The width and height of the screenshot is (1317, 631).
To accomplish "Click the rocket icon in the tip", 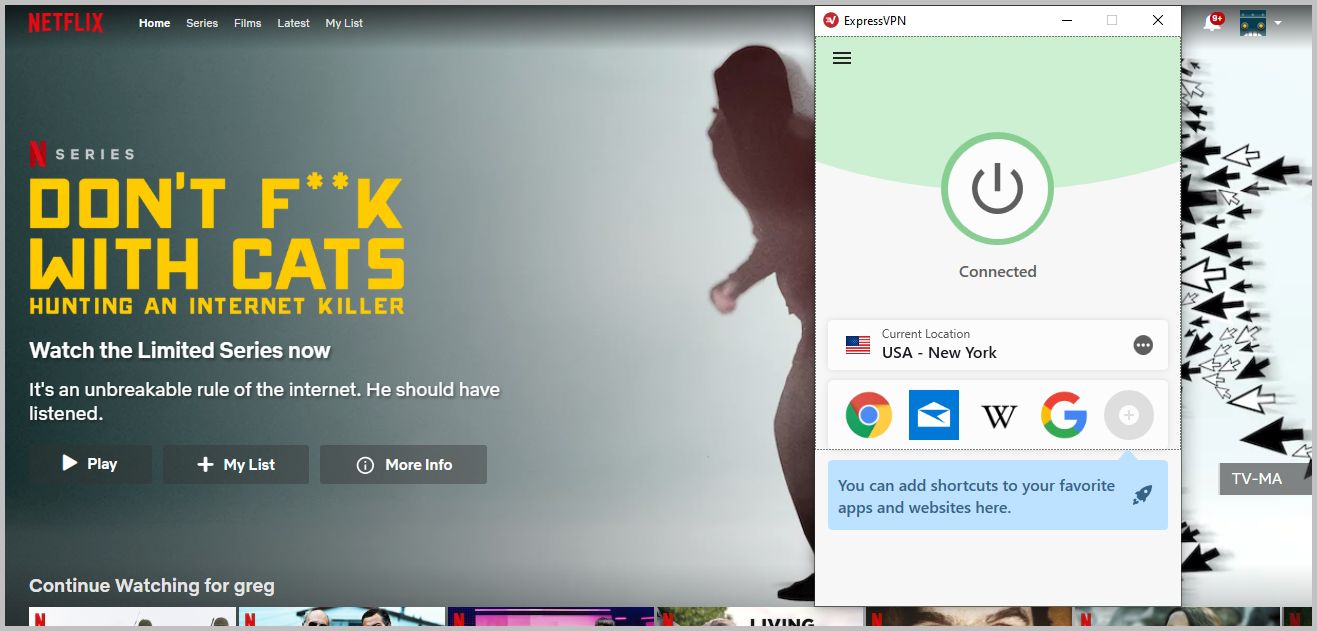I will 1142,494.
